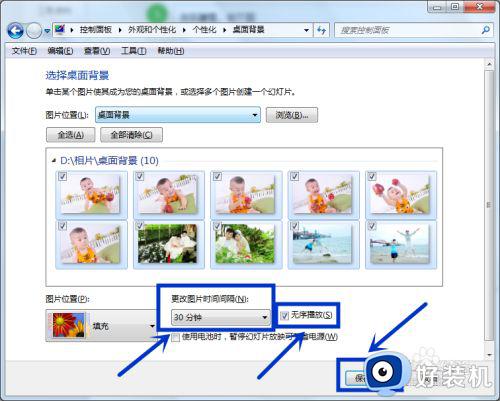Click scrollbar down arrow at bottom right
This screenshot has width=500, height=401.
489,355
